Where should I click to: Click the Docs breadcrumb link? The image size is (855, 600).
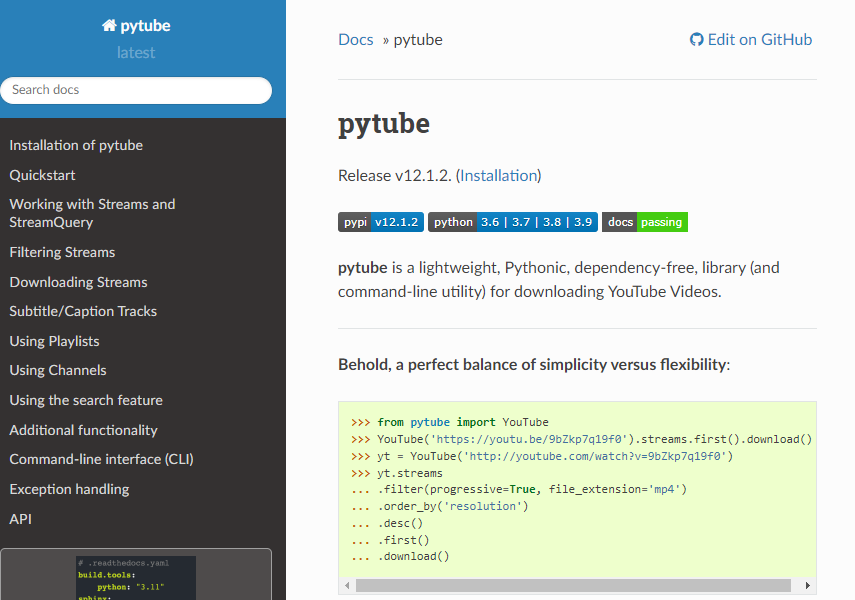tap(356, 39)
